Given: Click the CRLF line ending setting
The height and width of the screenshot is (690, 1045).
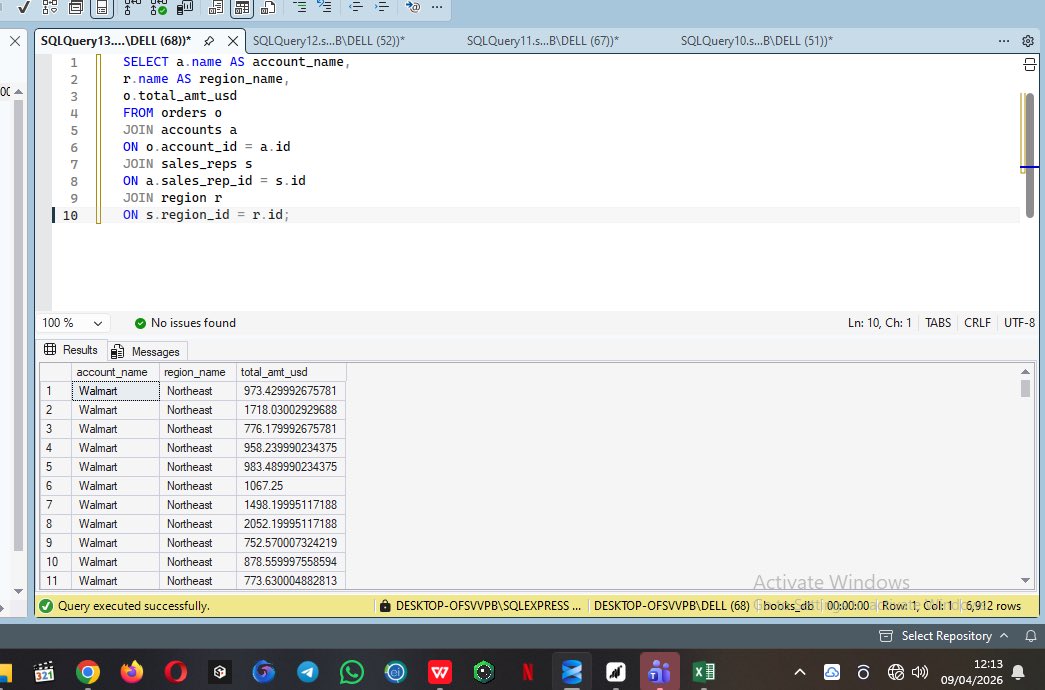Looking at the screenshot, I should [977, 323].
